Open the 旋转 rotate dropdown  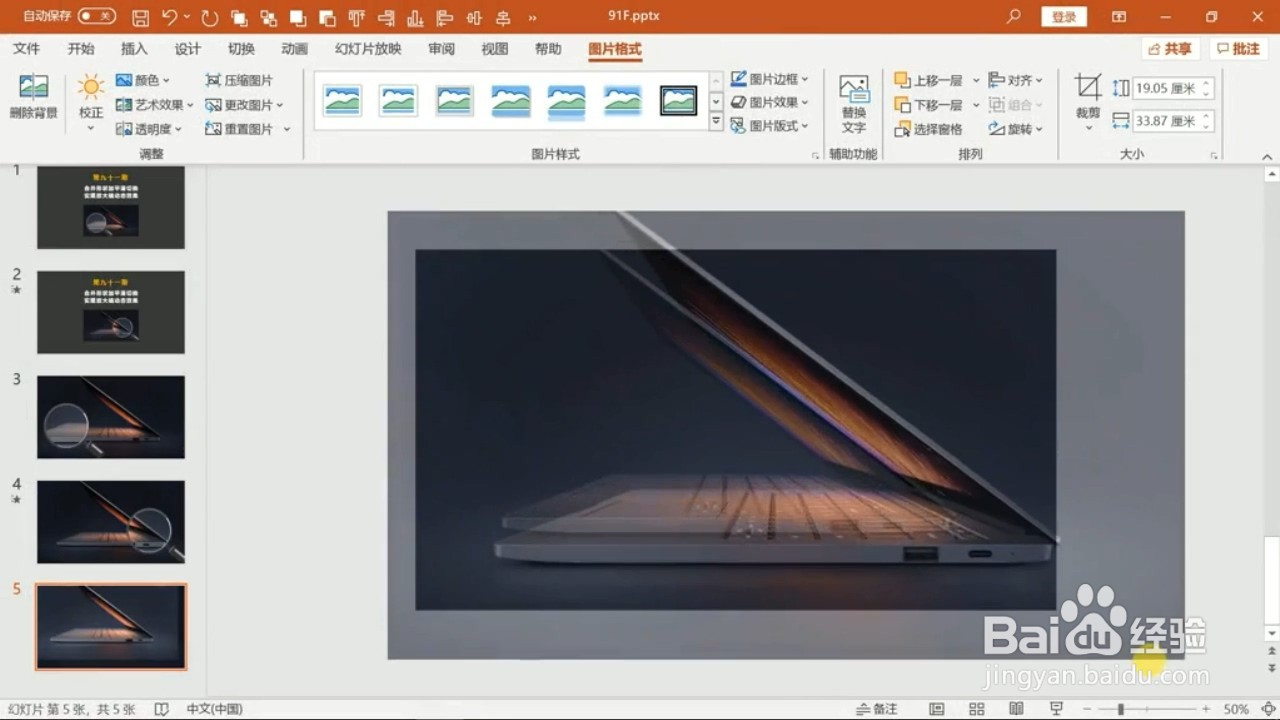tap(1016, 129)
